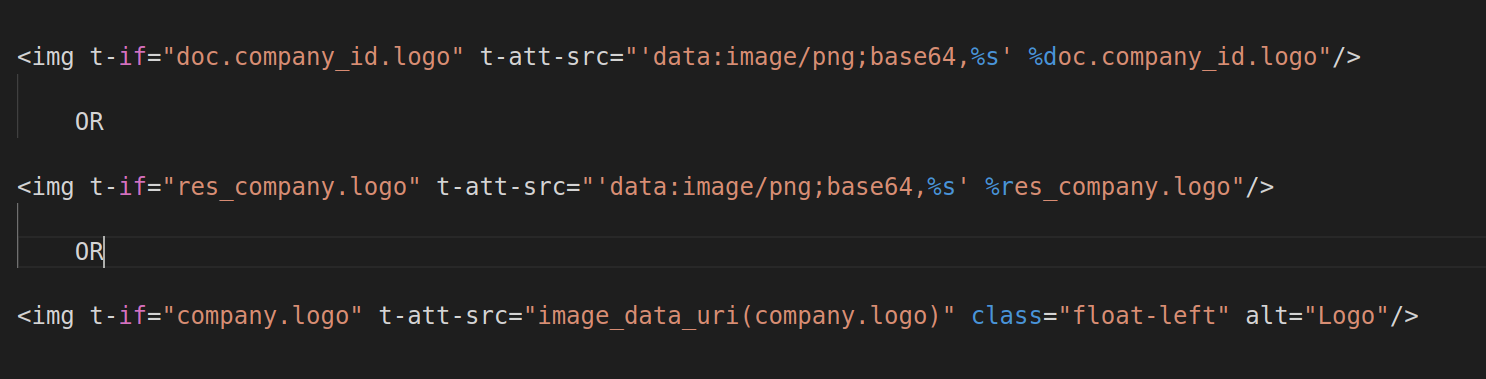Click the closing /> of the last line
Image resolution: width=1486 pixels, height=379 pixels.
tap(1404, 316)
